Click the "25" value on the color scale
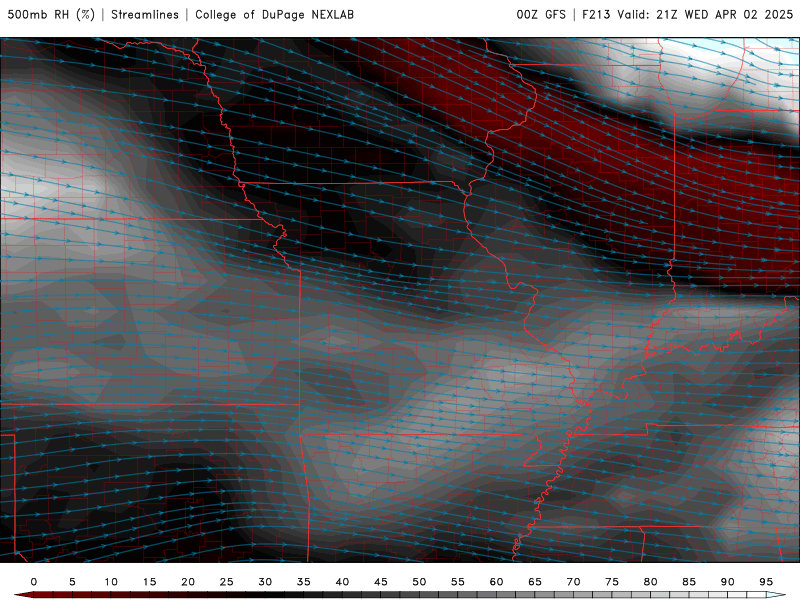The height and width of the screenshot is (600, 800). tap(227, 582)
